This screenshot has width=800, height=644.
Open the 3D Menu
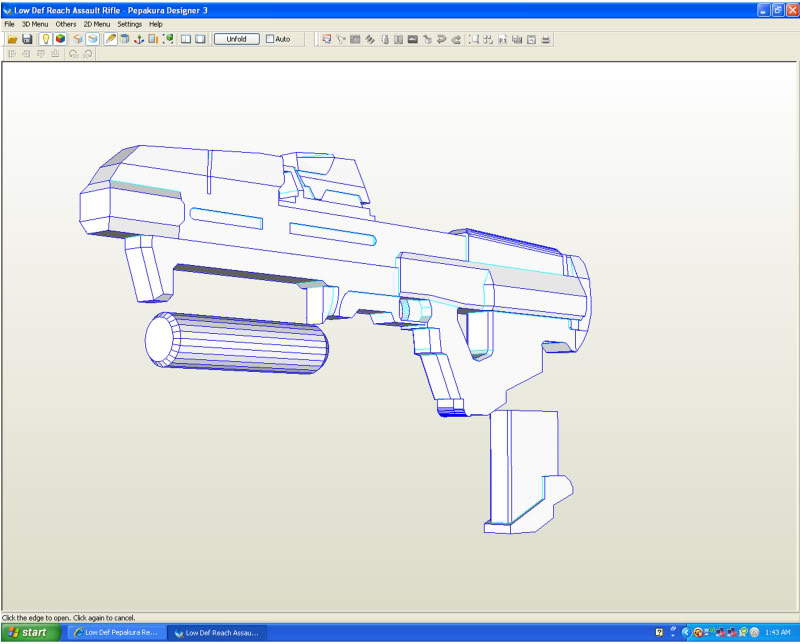tap(35, 24)
